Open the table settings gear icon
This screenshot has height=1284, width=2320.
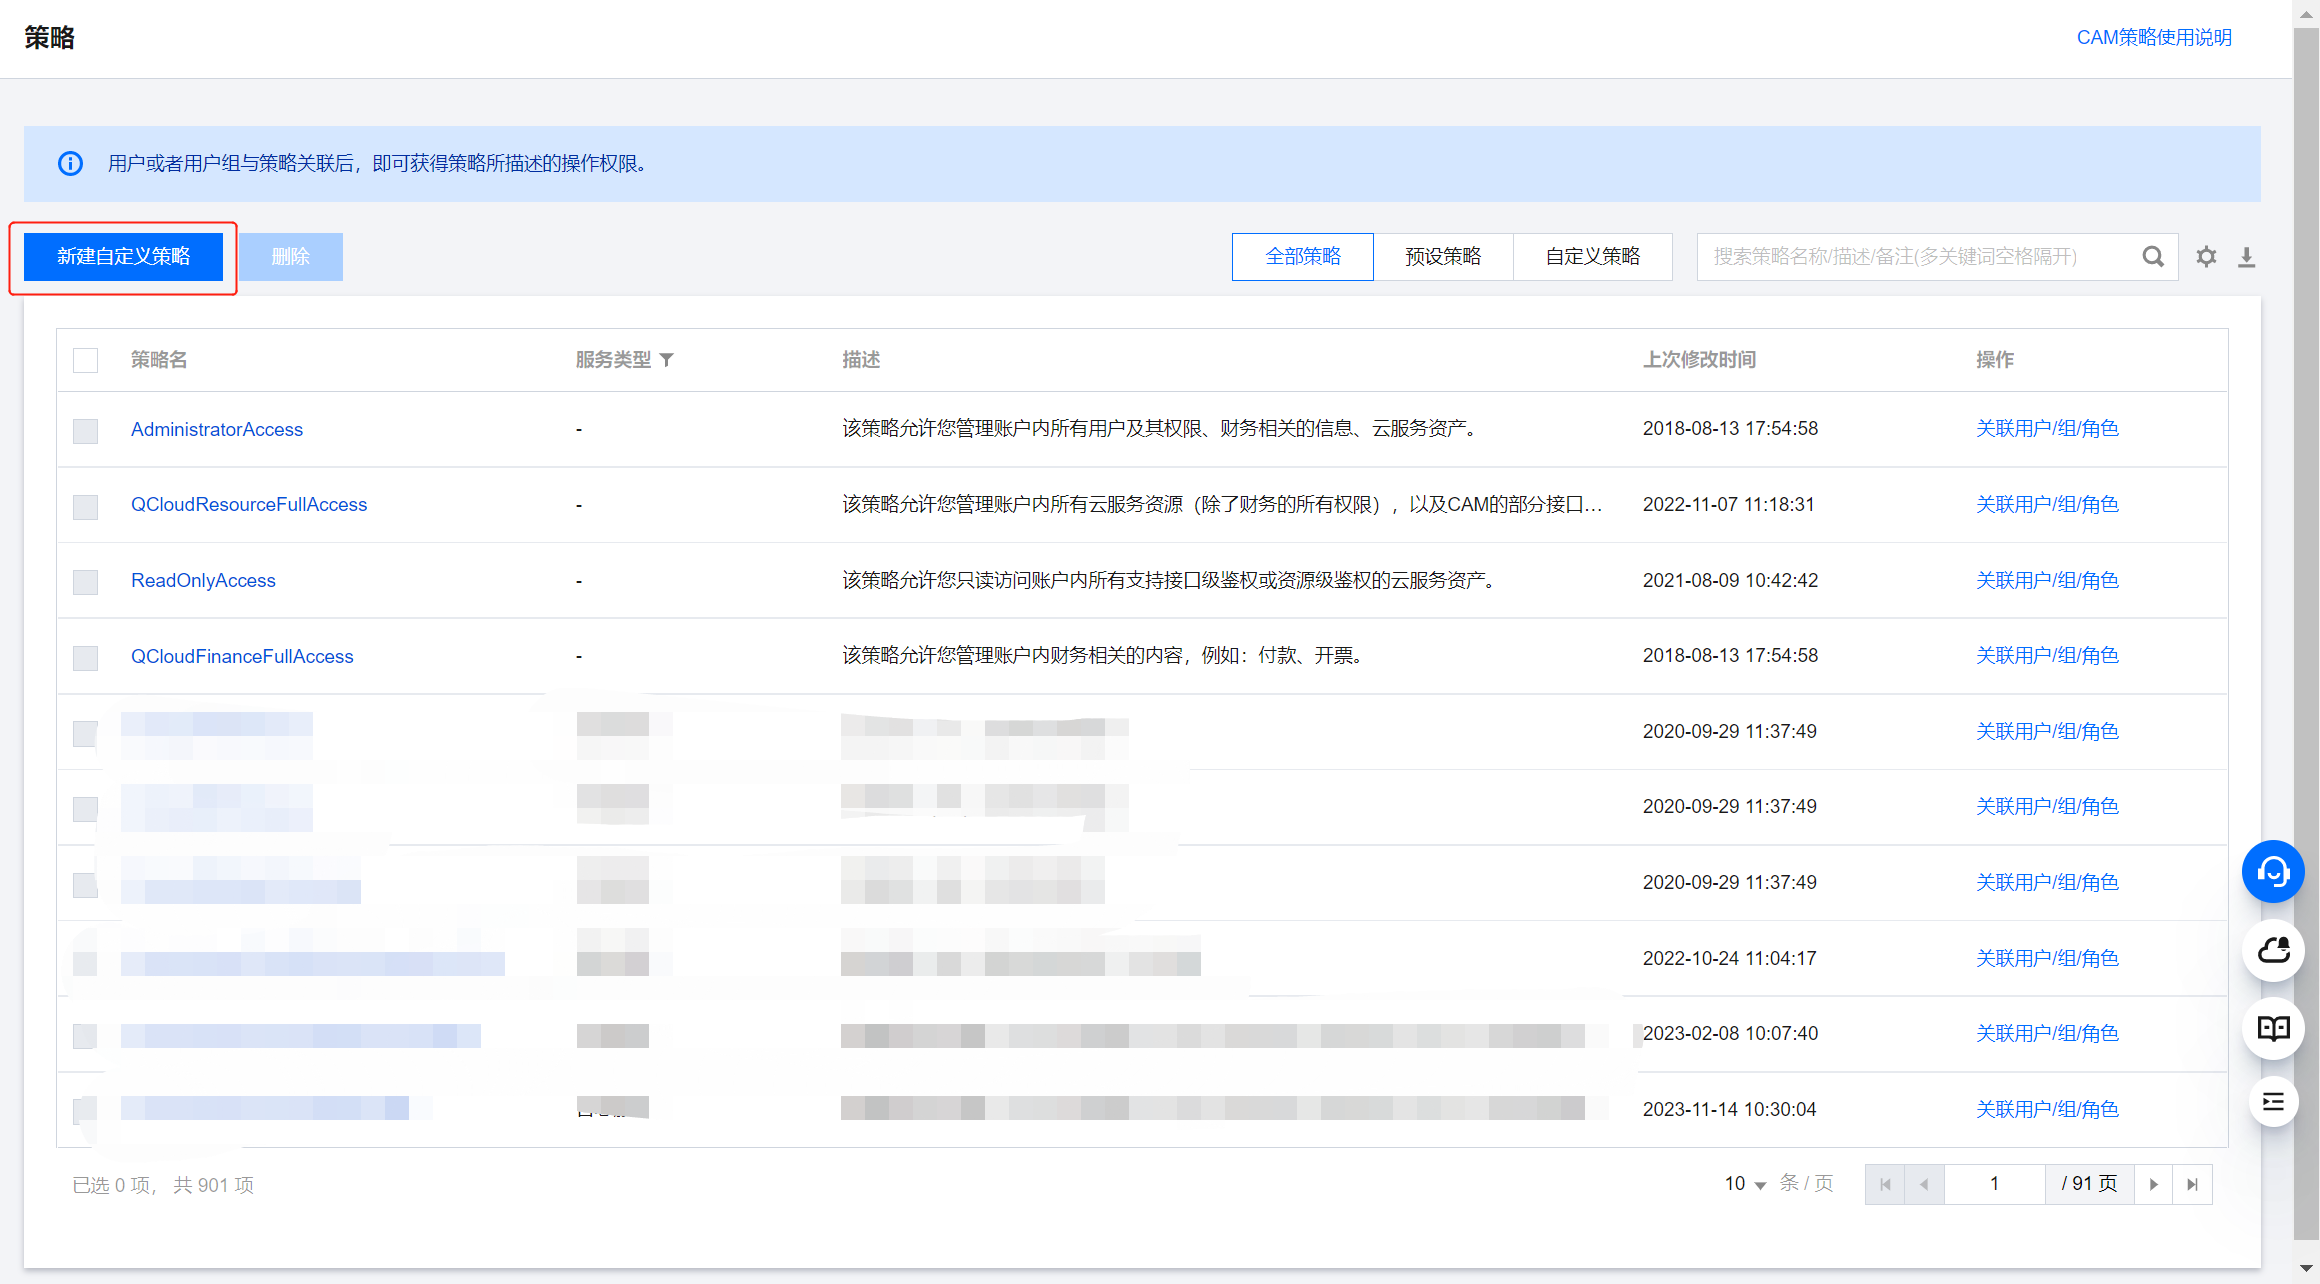pyautogui.click(x=2206, y=257)
